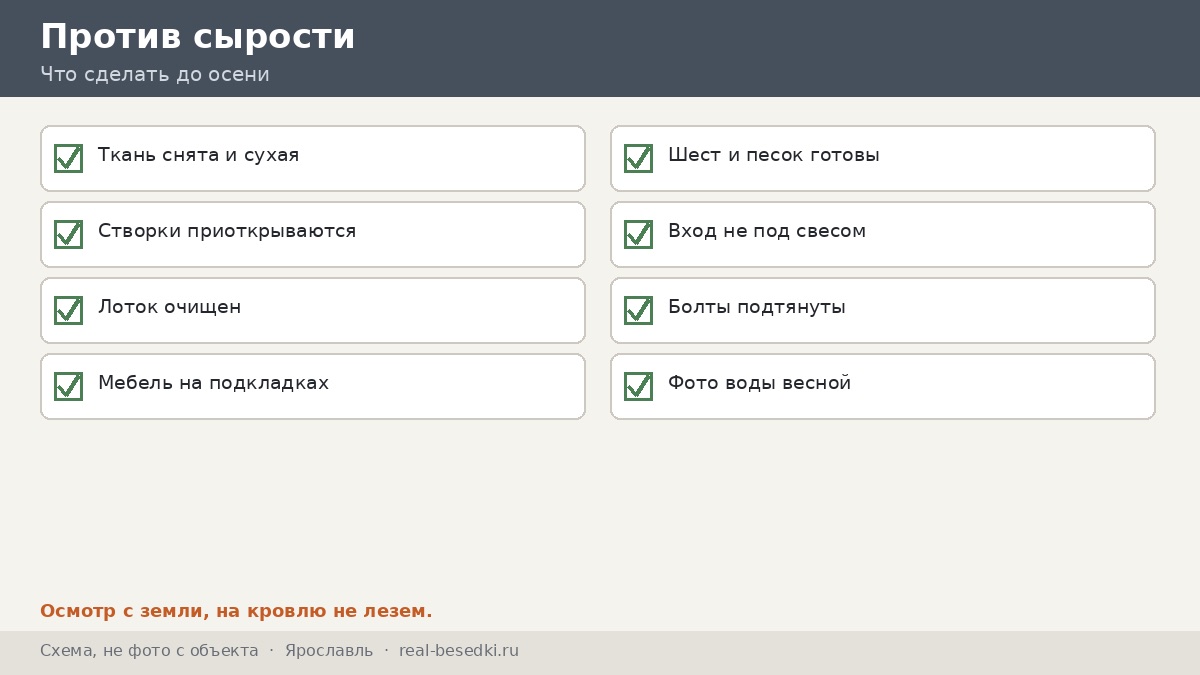
Task: Click the subtitle 'Что сделать до осени'
Action: coord(155,74)
